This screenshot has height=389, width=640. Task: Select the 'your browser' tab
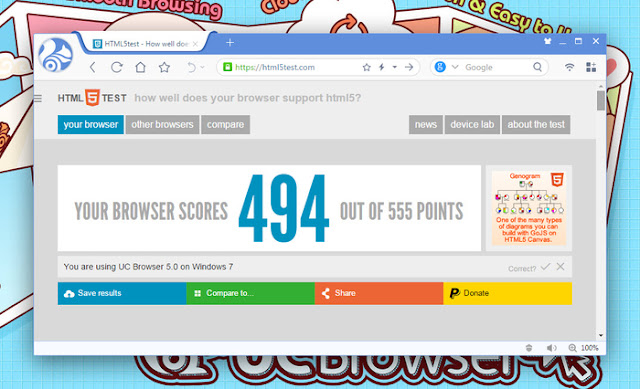91,124
